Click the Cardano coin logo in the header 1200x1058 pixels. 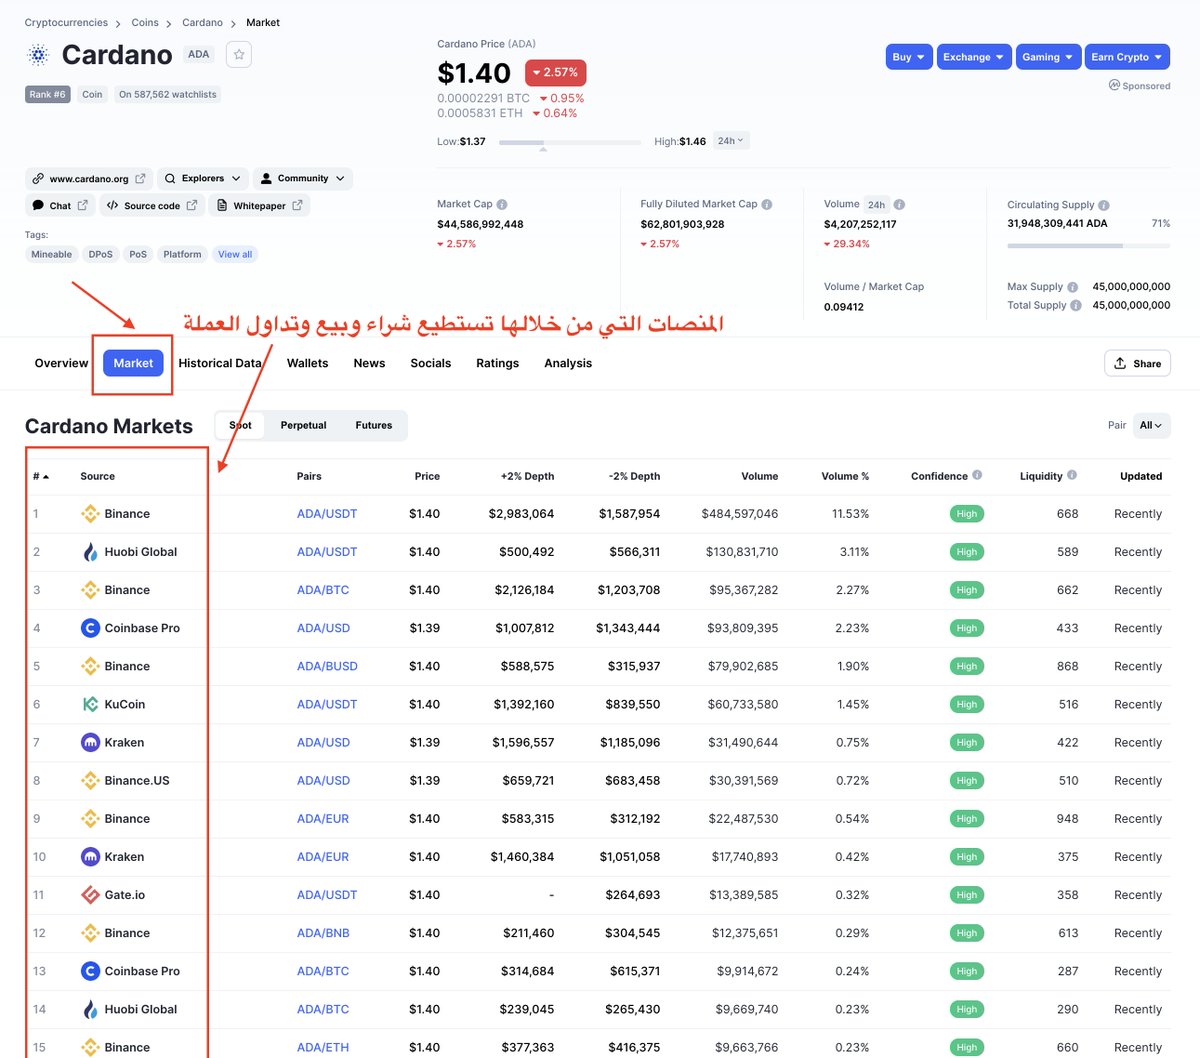[38, 55]
